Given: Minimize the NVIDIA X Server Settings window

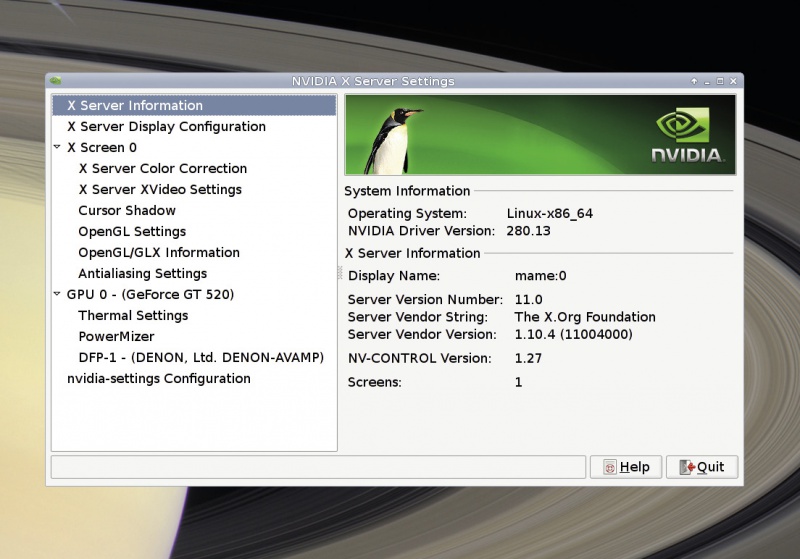Looking at the screenshot, I should (707, 81).
